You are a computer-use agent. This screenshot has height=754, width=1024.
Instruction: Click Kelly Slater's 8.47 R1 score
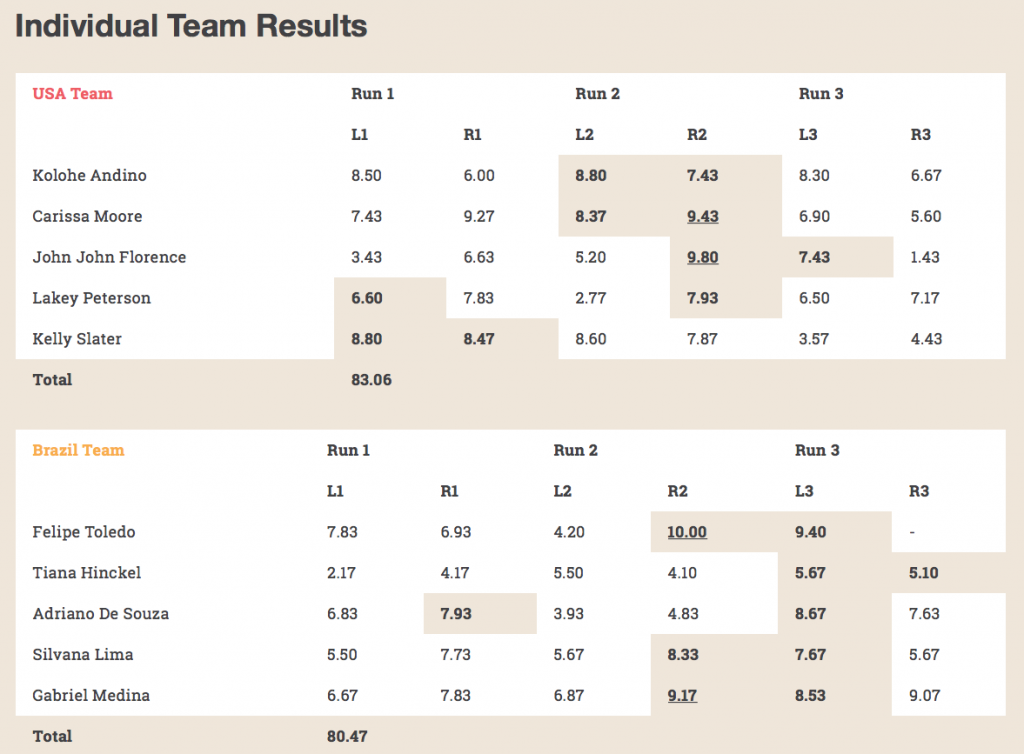click(x=479, y=339)
